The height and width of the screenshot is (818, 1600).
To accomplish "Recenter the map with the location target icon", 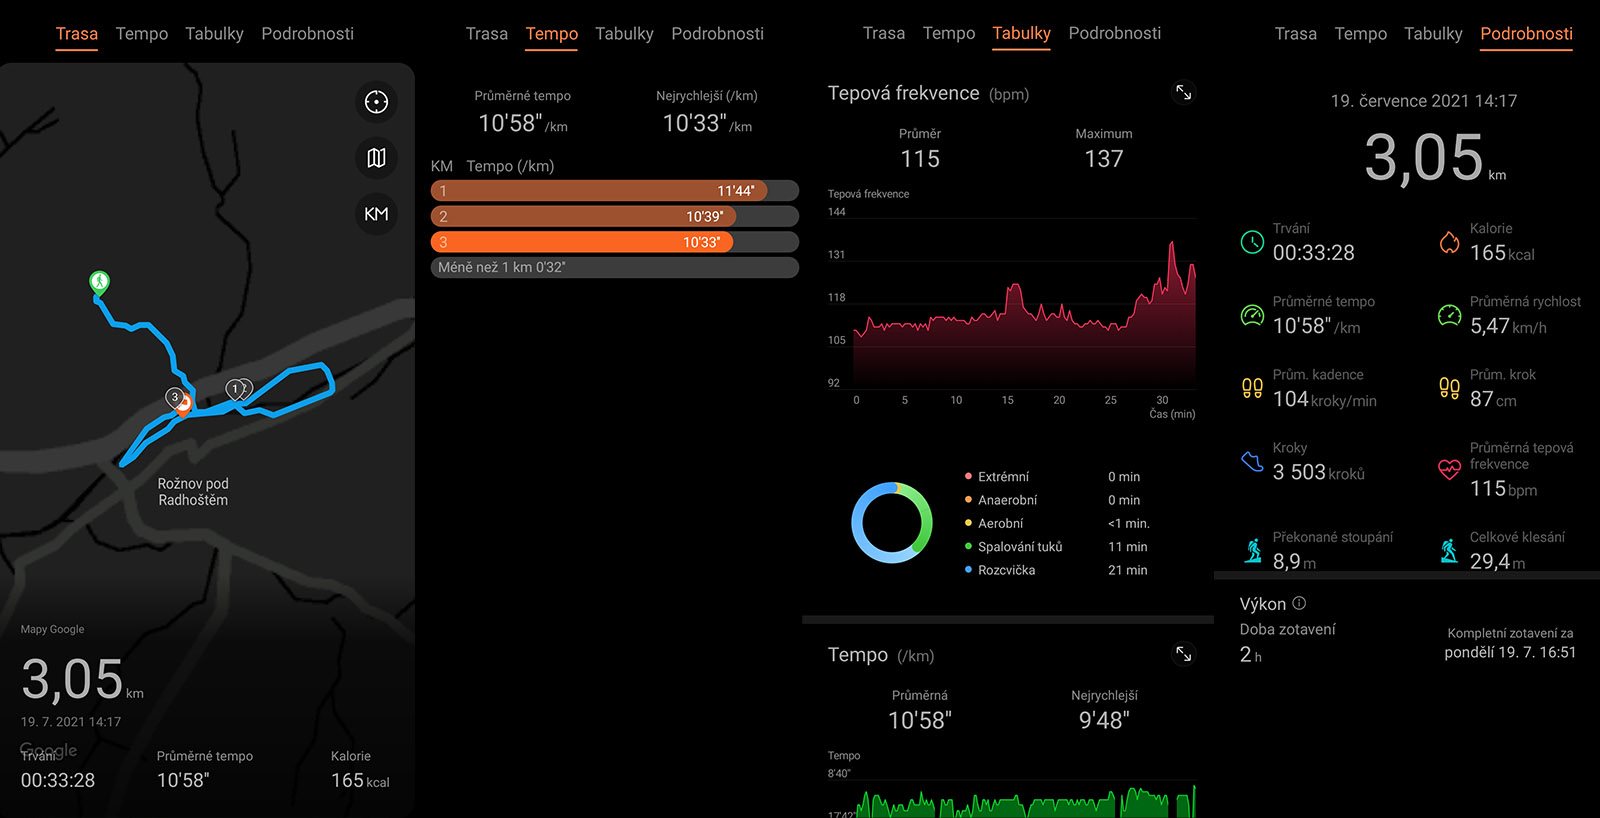I will coord(376,102).
